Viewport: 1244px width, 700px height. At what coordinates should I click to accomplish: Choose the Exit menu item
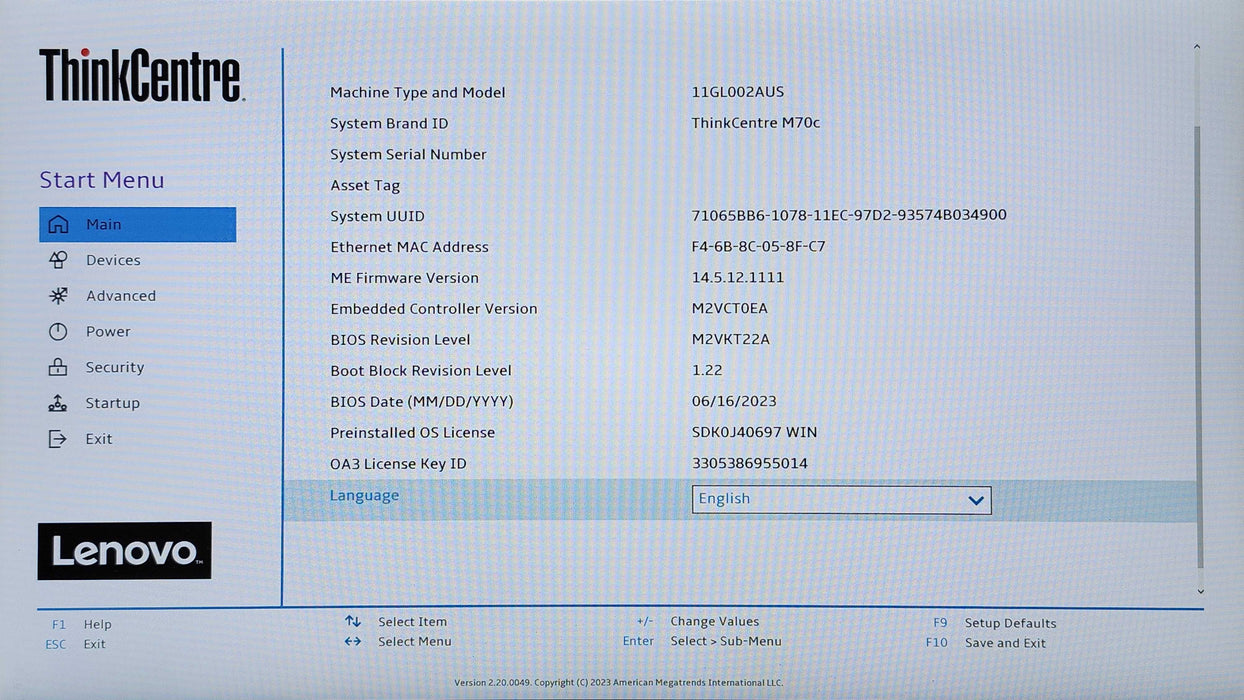(x=99, y=439)
